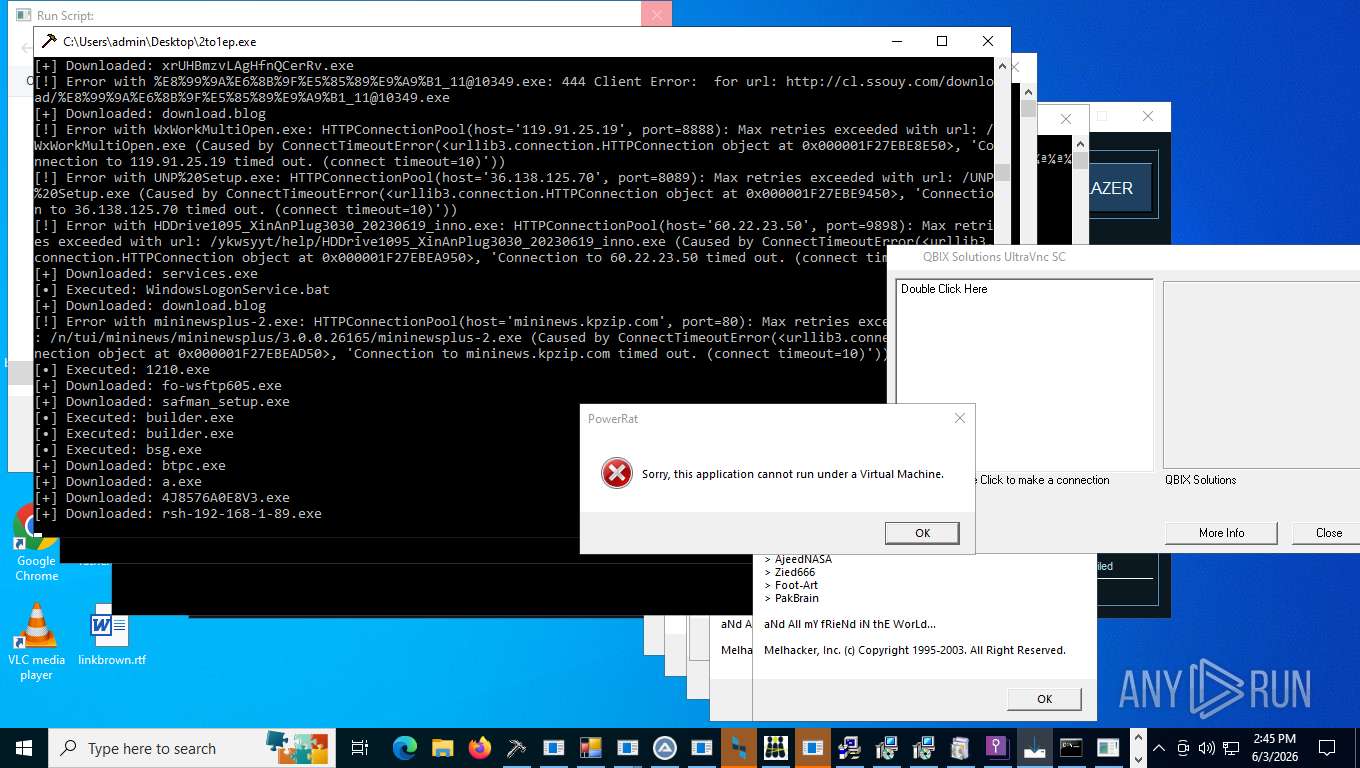The width and height of the screenshot is (1360, 768).
Task: Click OK in the PowerRat error dialog
Action: point(922,533)
